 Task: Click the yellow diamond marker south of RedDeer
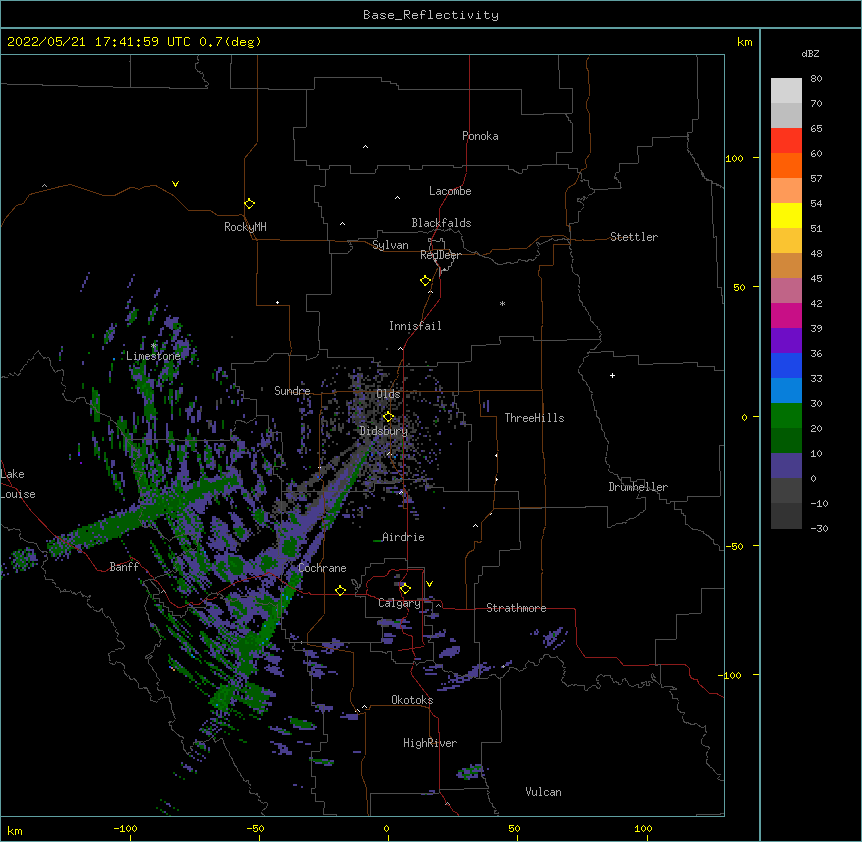tap(426, 281)
